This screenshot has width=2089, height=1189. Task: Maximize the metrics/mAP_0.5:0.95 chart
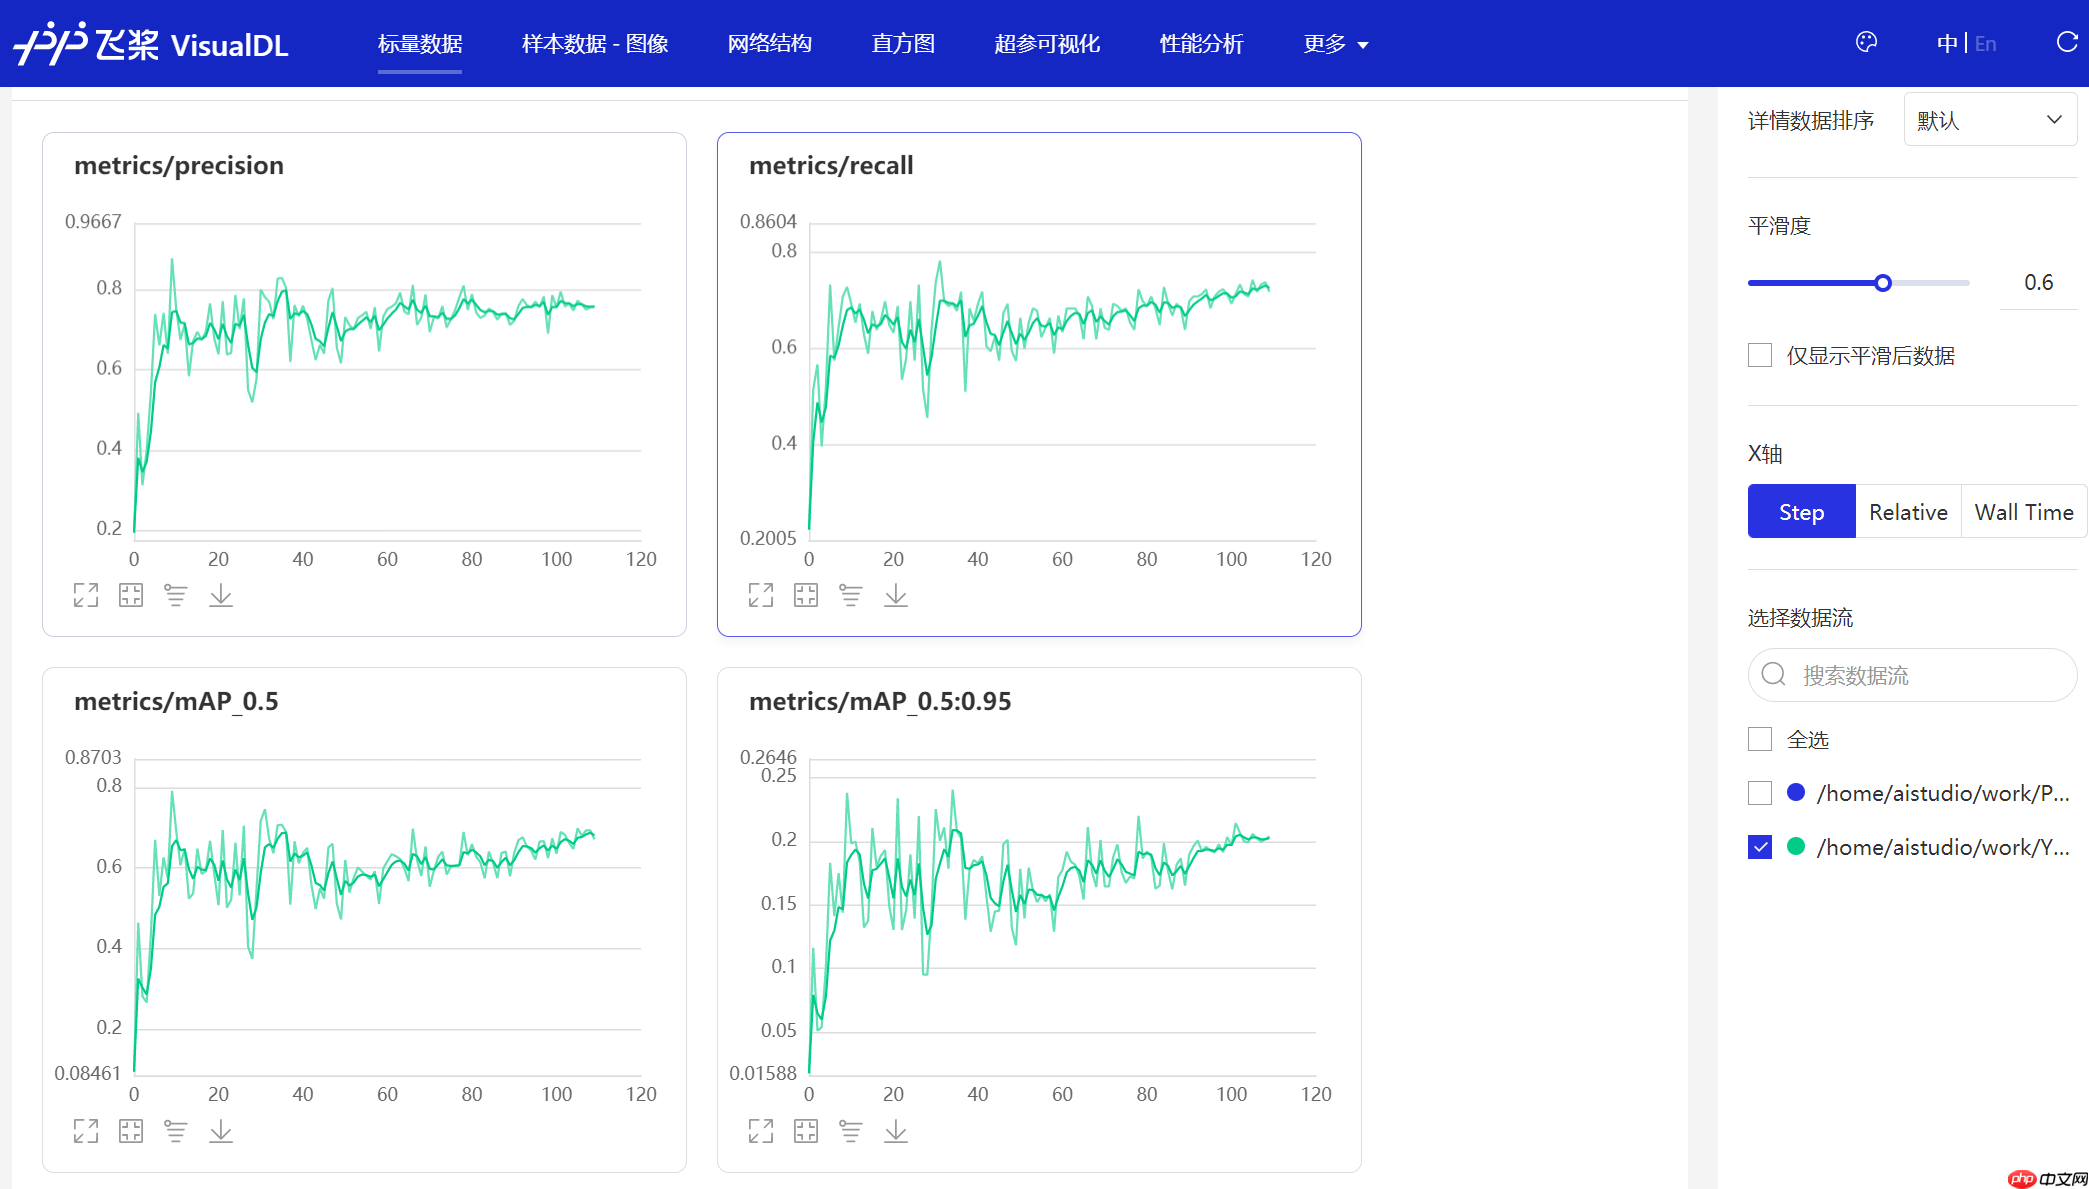pyautogui.click(x=761, y=1131)
